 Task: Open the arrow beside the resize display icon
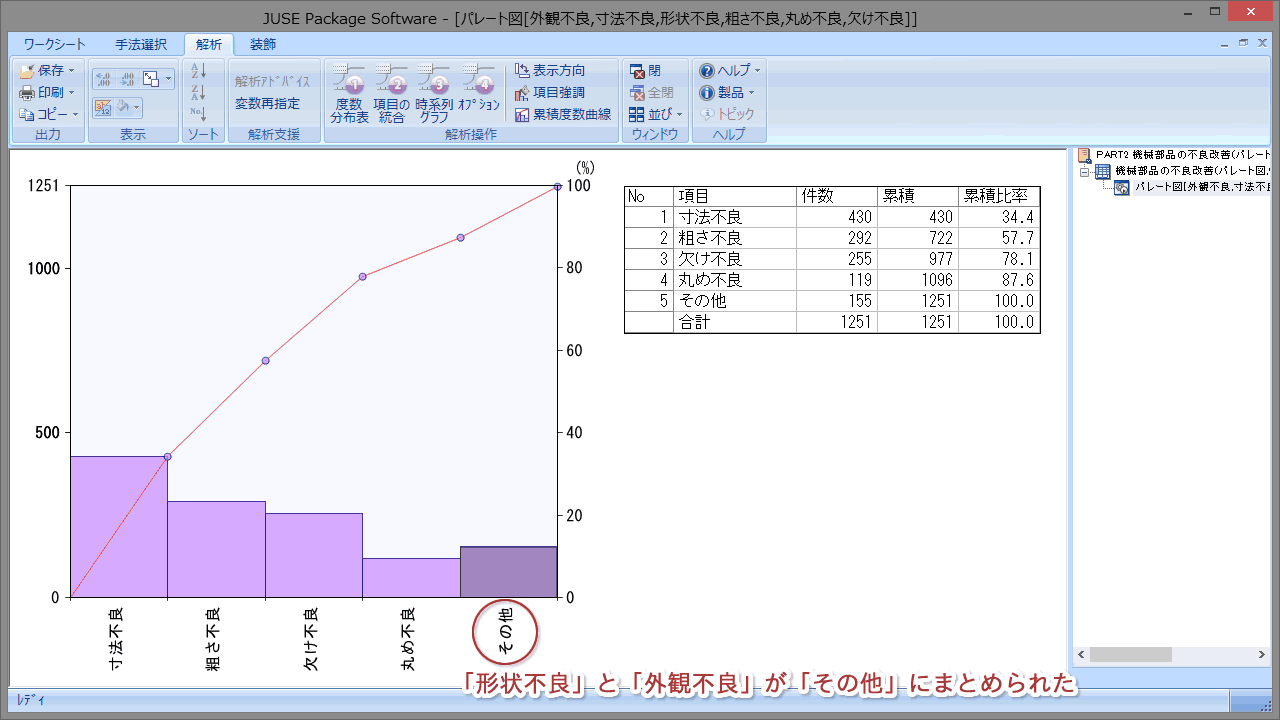click(168, 78)
